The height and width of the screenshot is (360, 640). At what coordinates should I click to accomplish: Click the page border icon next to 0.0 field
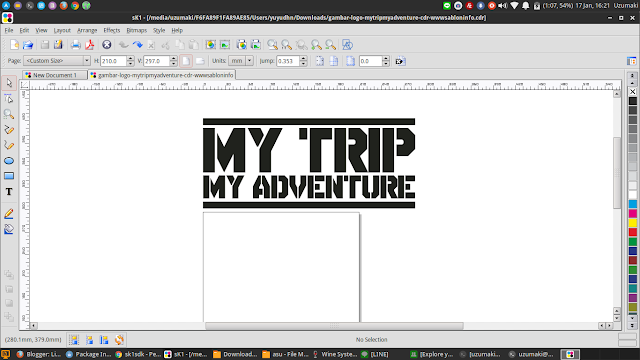350,61
